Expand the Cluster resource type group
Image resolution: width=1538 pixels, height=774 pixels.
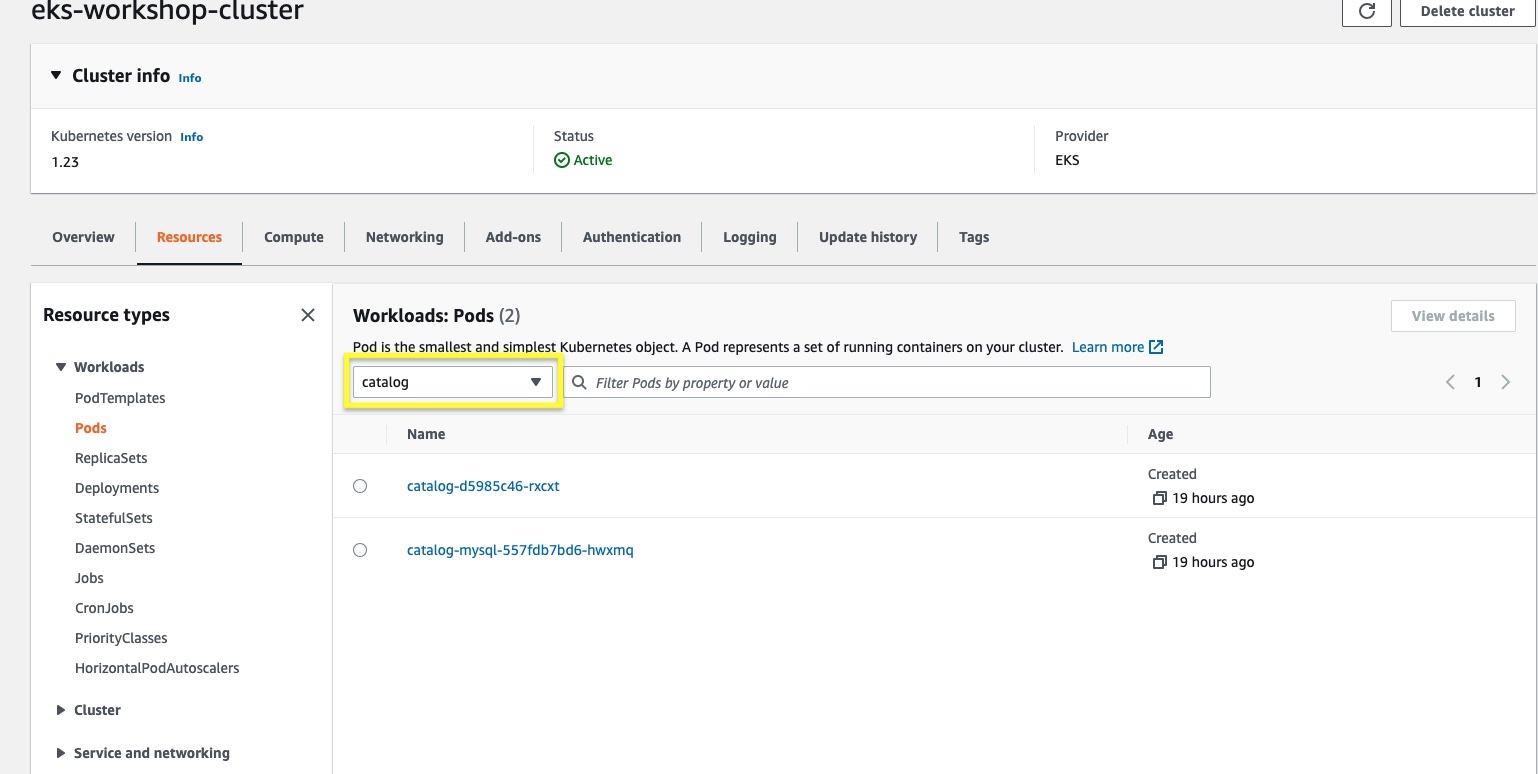(x=62, y=710)
